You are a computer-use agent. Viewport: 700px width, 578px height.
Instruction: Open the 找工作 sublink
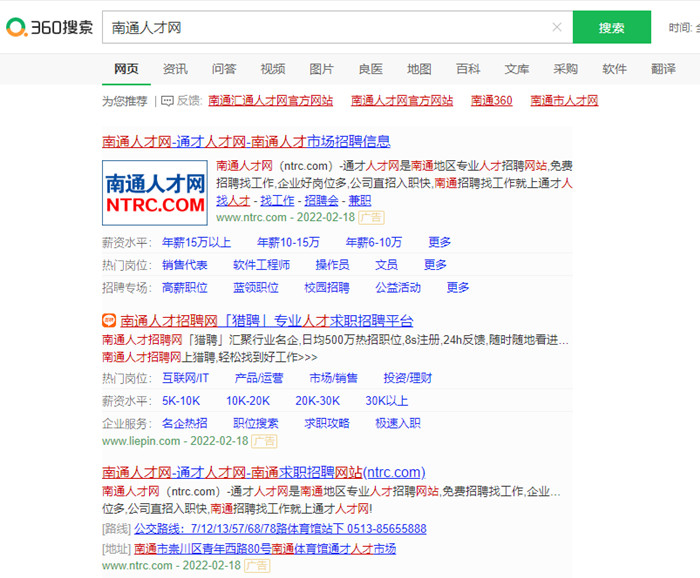tap(277, 201)
